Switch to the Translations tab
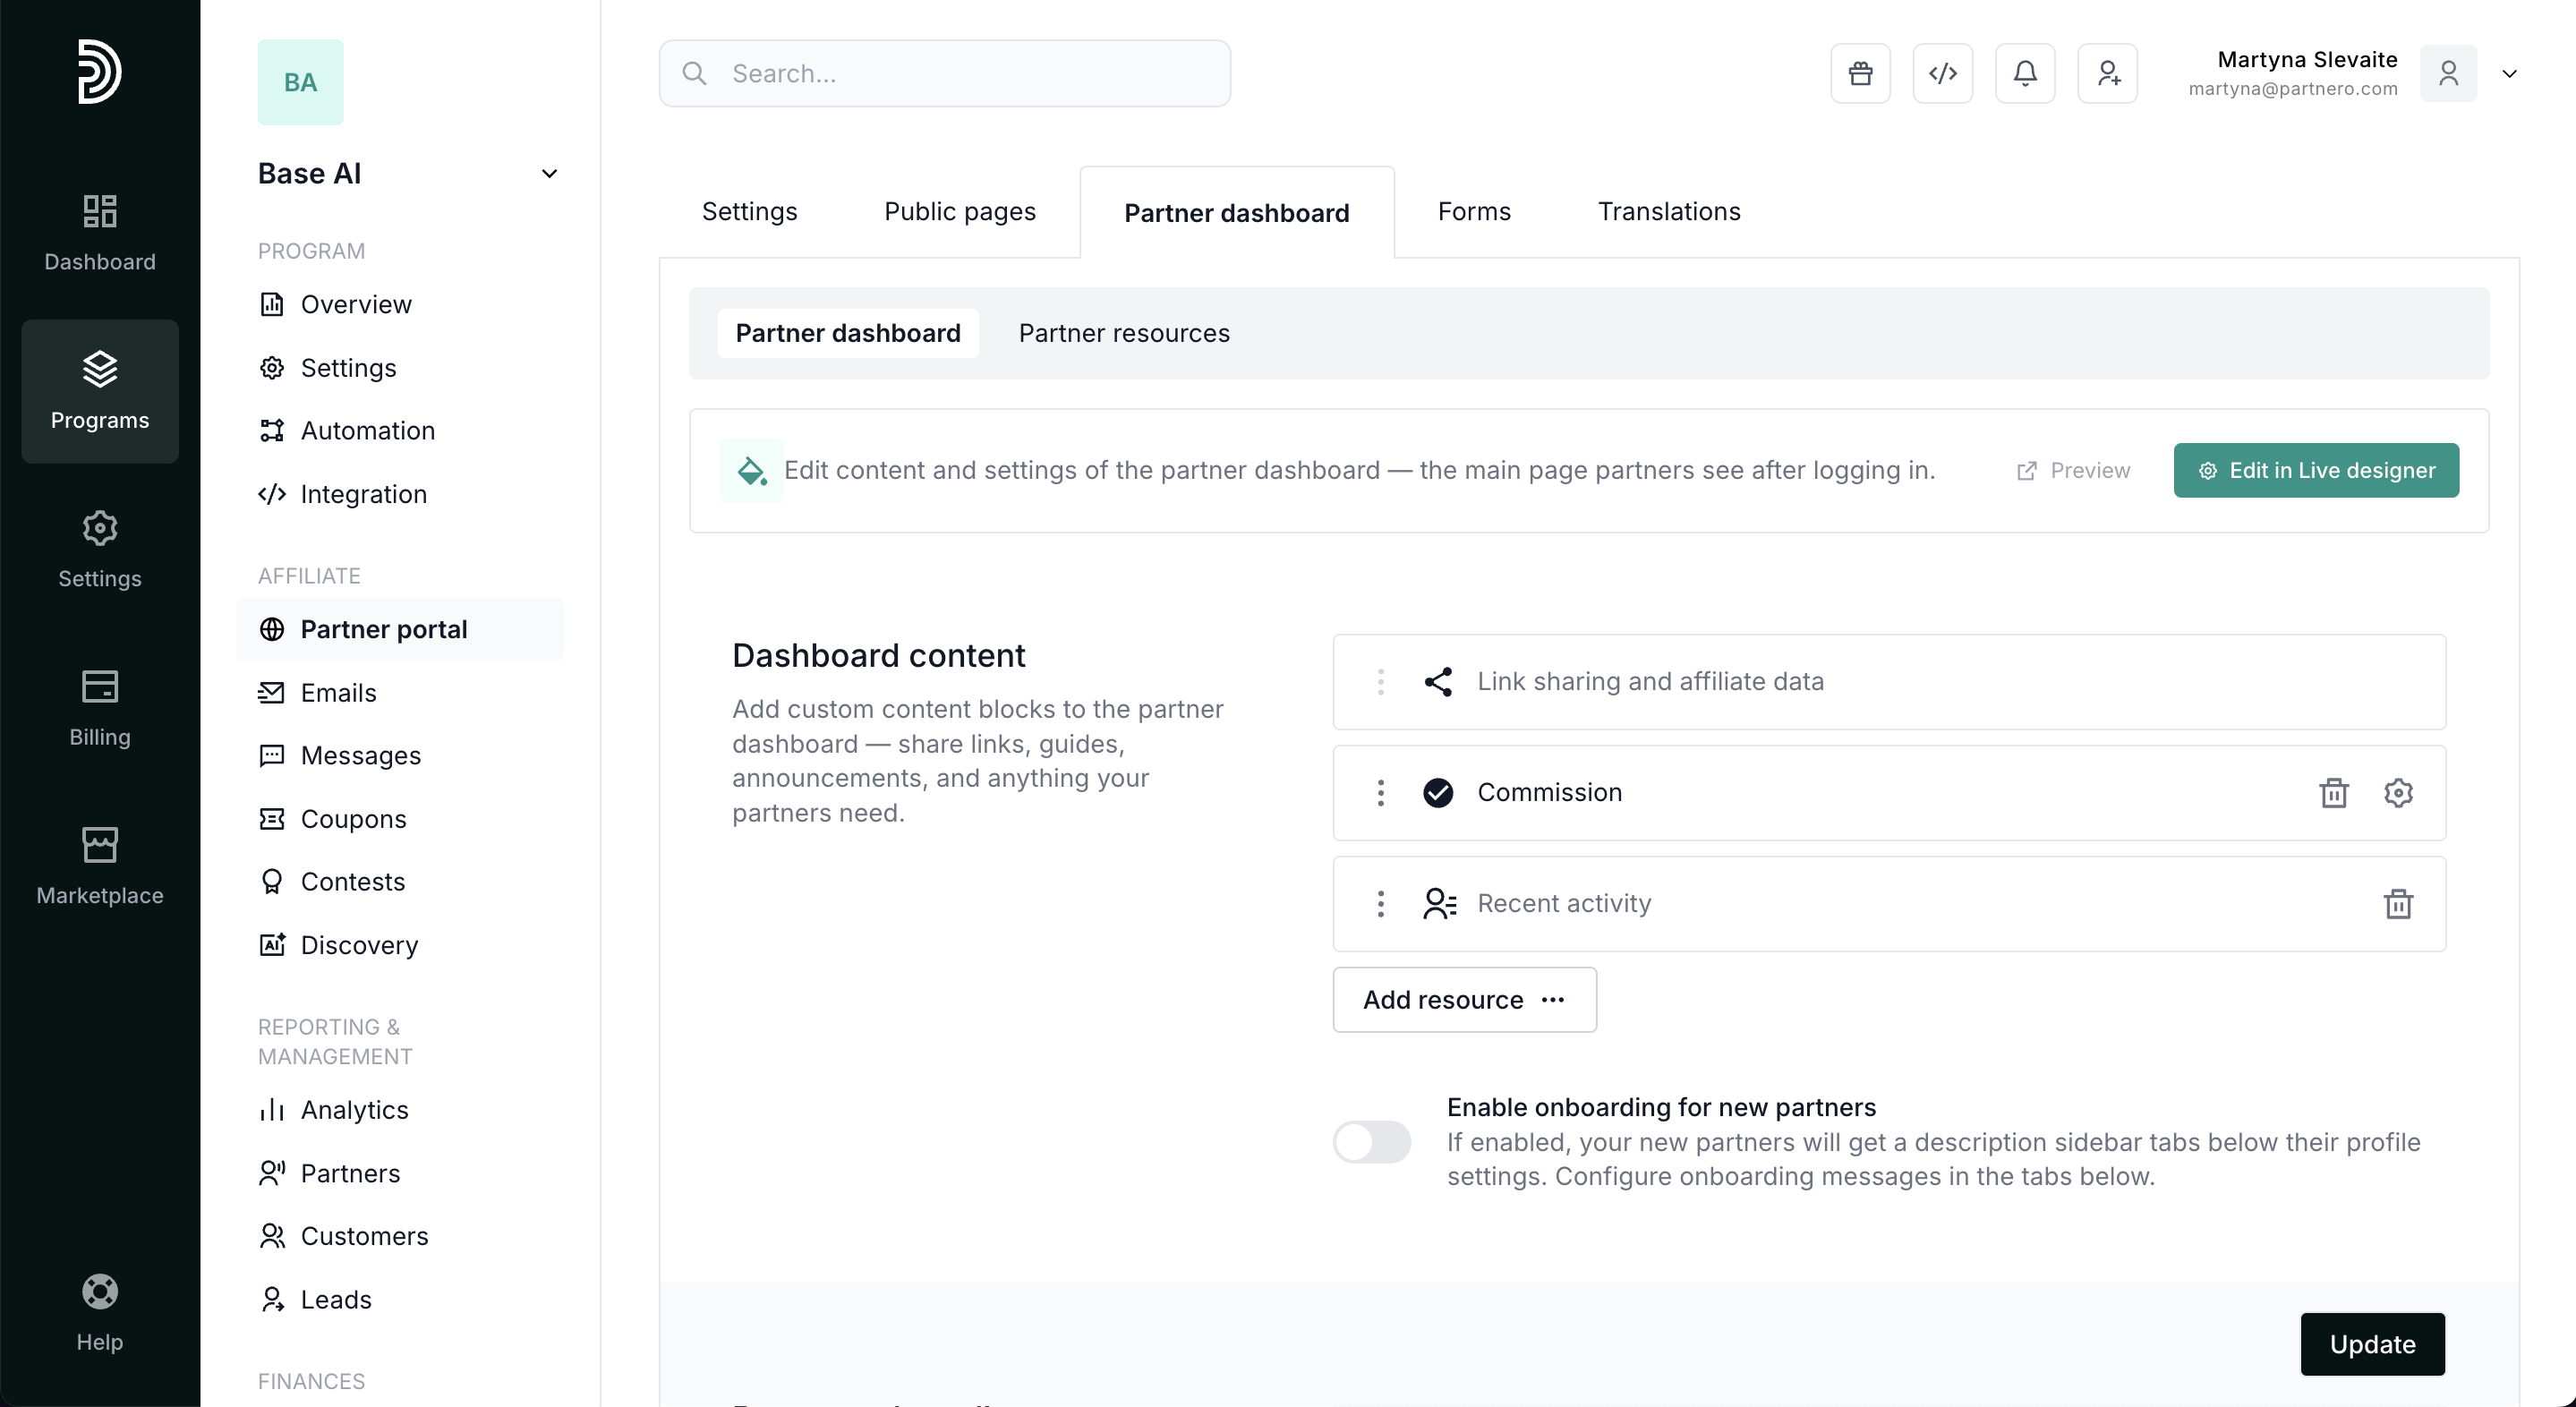This screenshot has width=2576, height=1407. (x=1668, y=212)
